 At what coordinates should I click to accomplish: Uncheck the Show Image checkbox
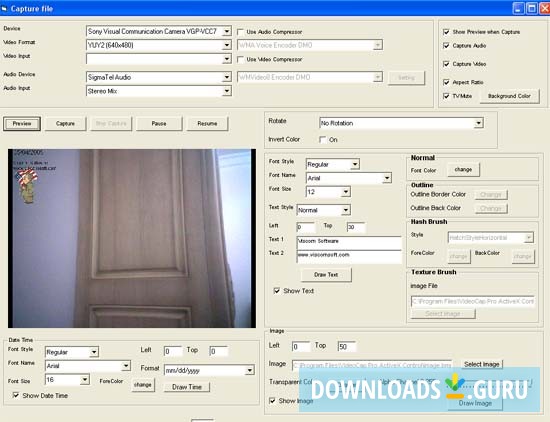click(x=272, y=401)
